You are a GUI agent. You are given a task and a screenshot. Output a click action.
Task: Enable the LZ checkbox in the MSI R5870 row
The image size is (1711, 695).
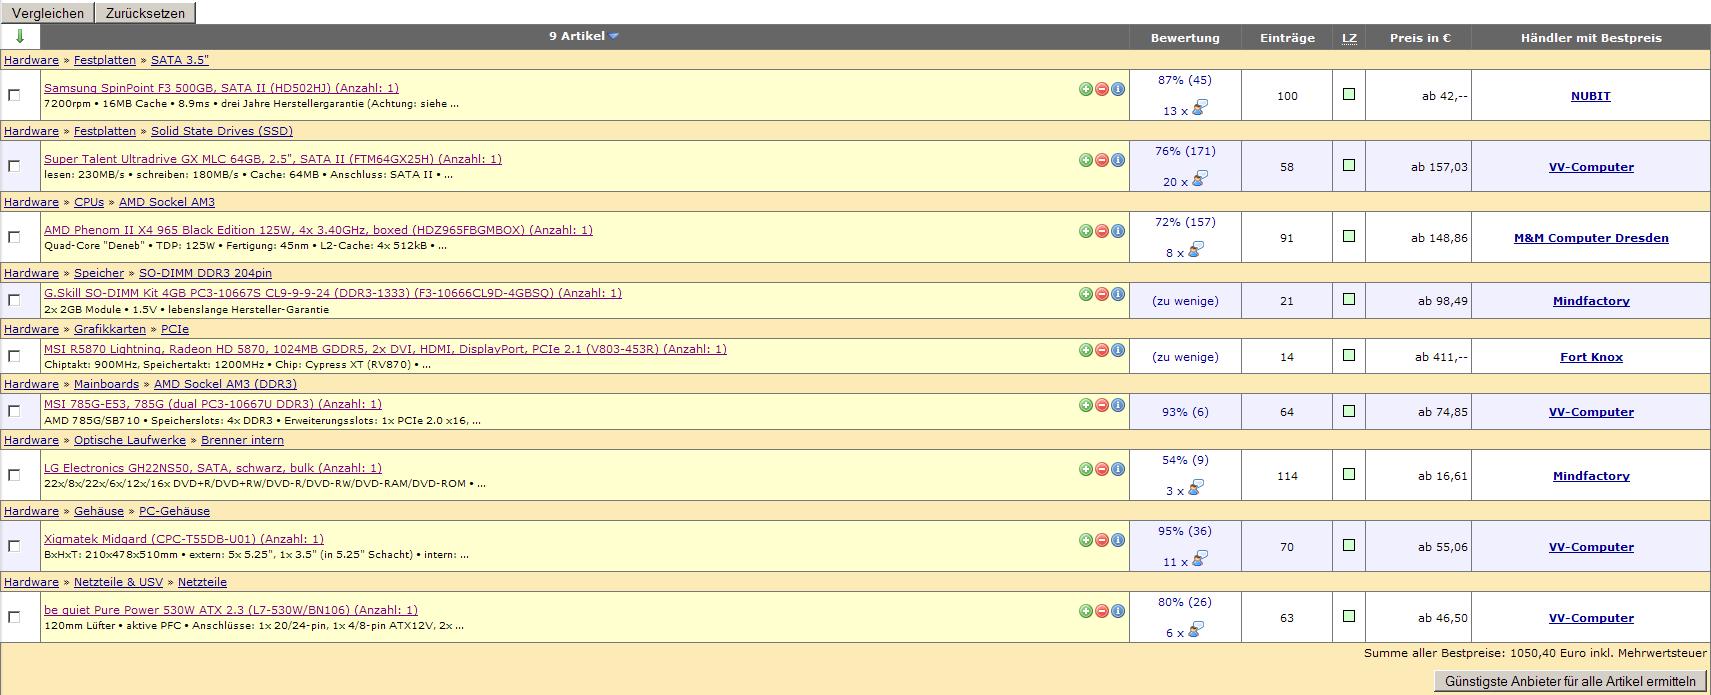coord(1349,355)
